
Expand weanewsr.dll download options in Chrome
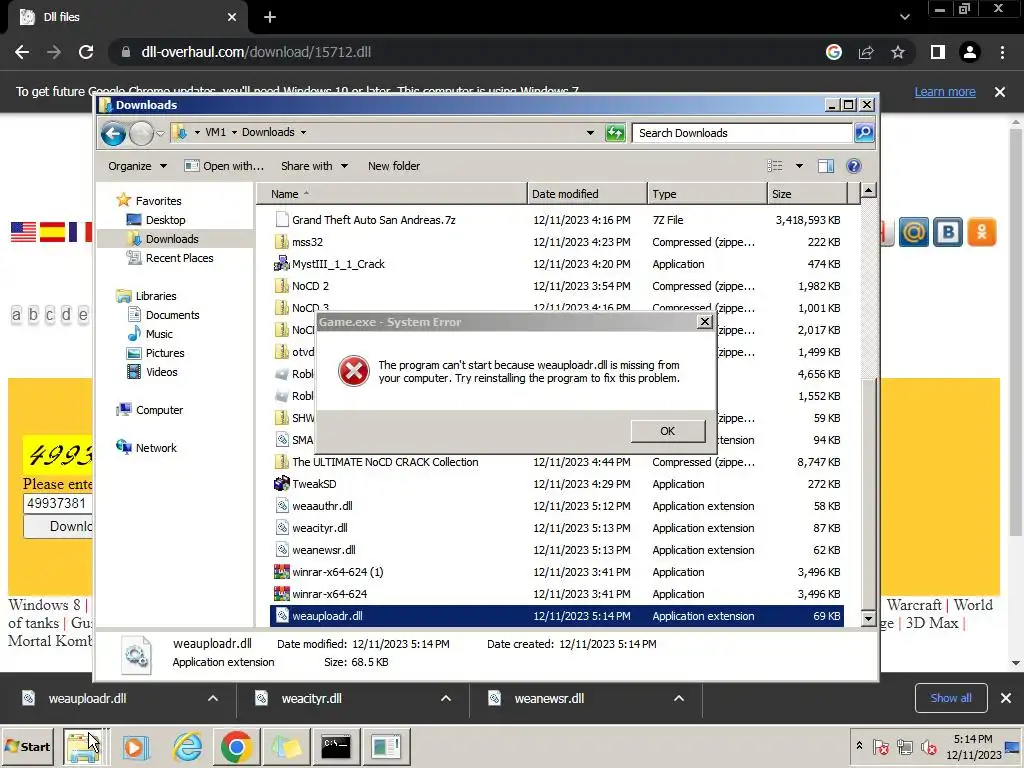point(679,699)
